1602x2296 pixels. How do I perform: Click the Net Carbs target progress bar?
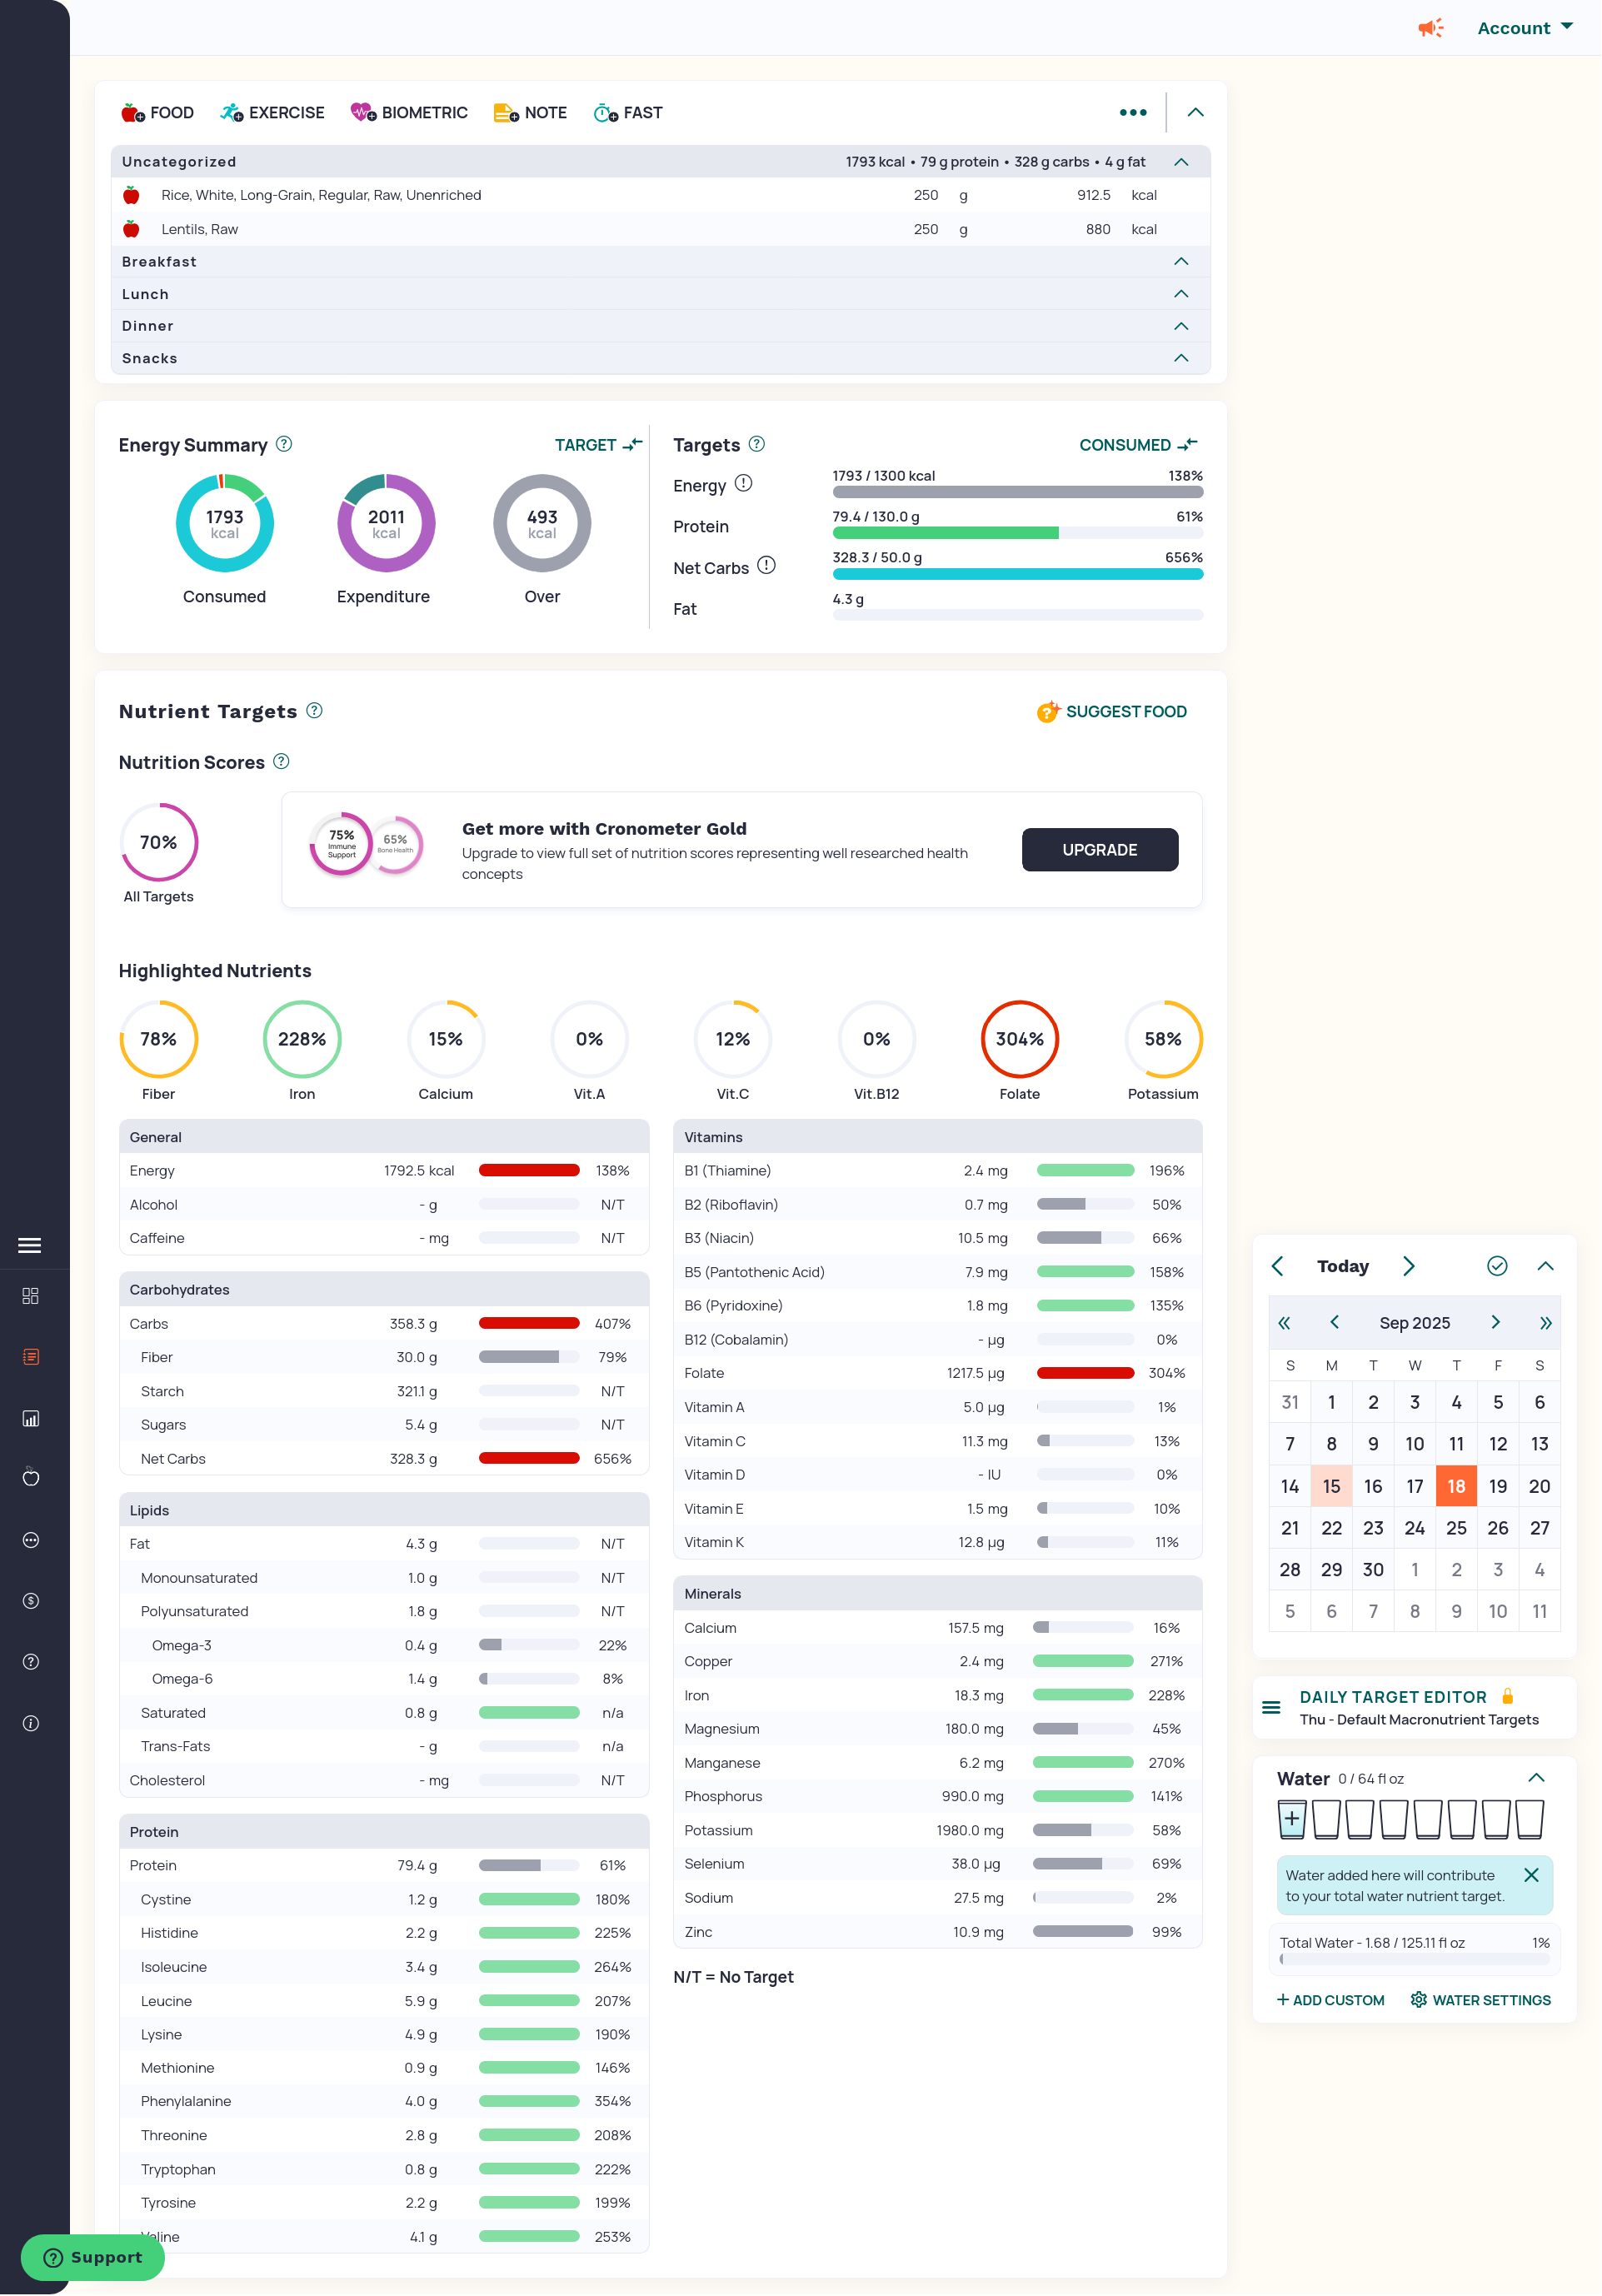[x=1017, y=574]
